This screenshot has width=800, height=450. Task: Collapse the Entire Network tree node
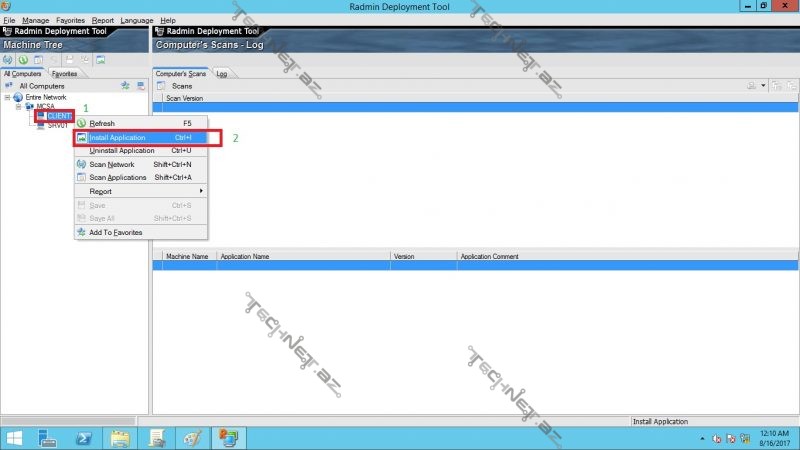pos(7,97)
